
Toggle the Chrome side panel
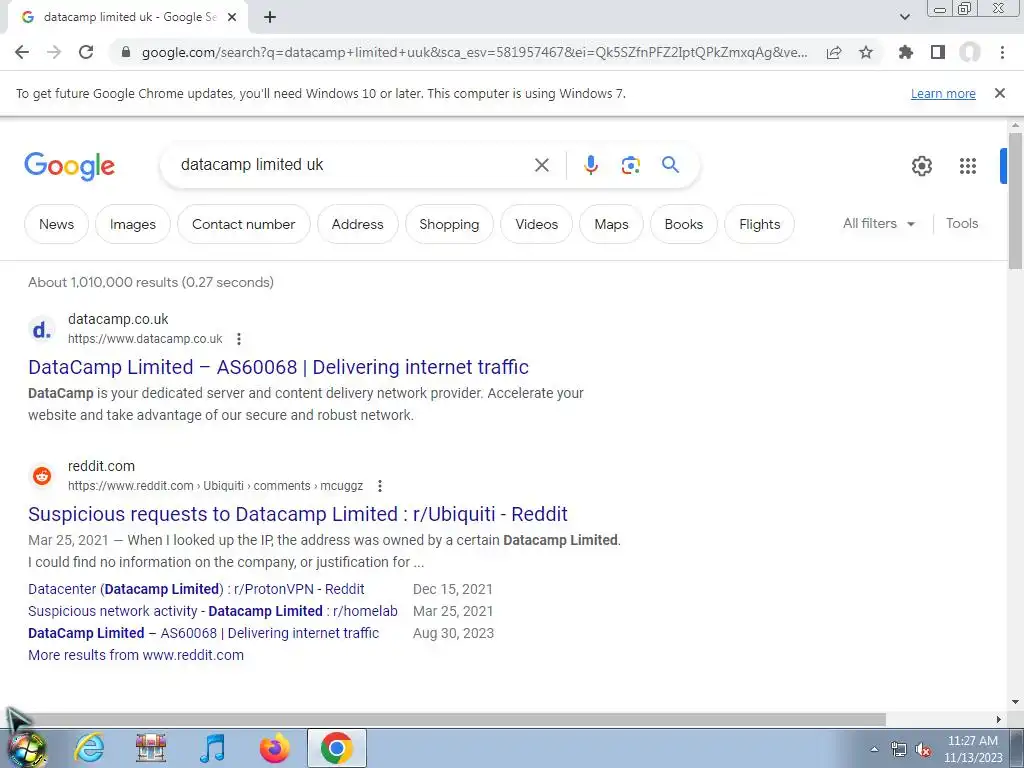pos(938,52)
